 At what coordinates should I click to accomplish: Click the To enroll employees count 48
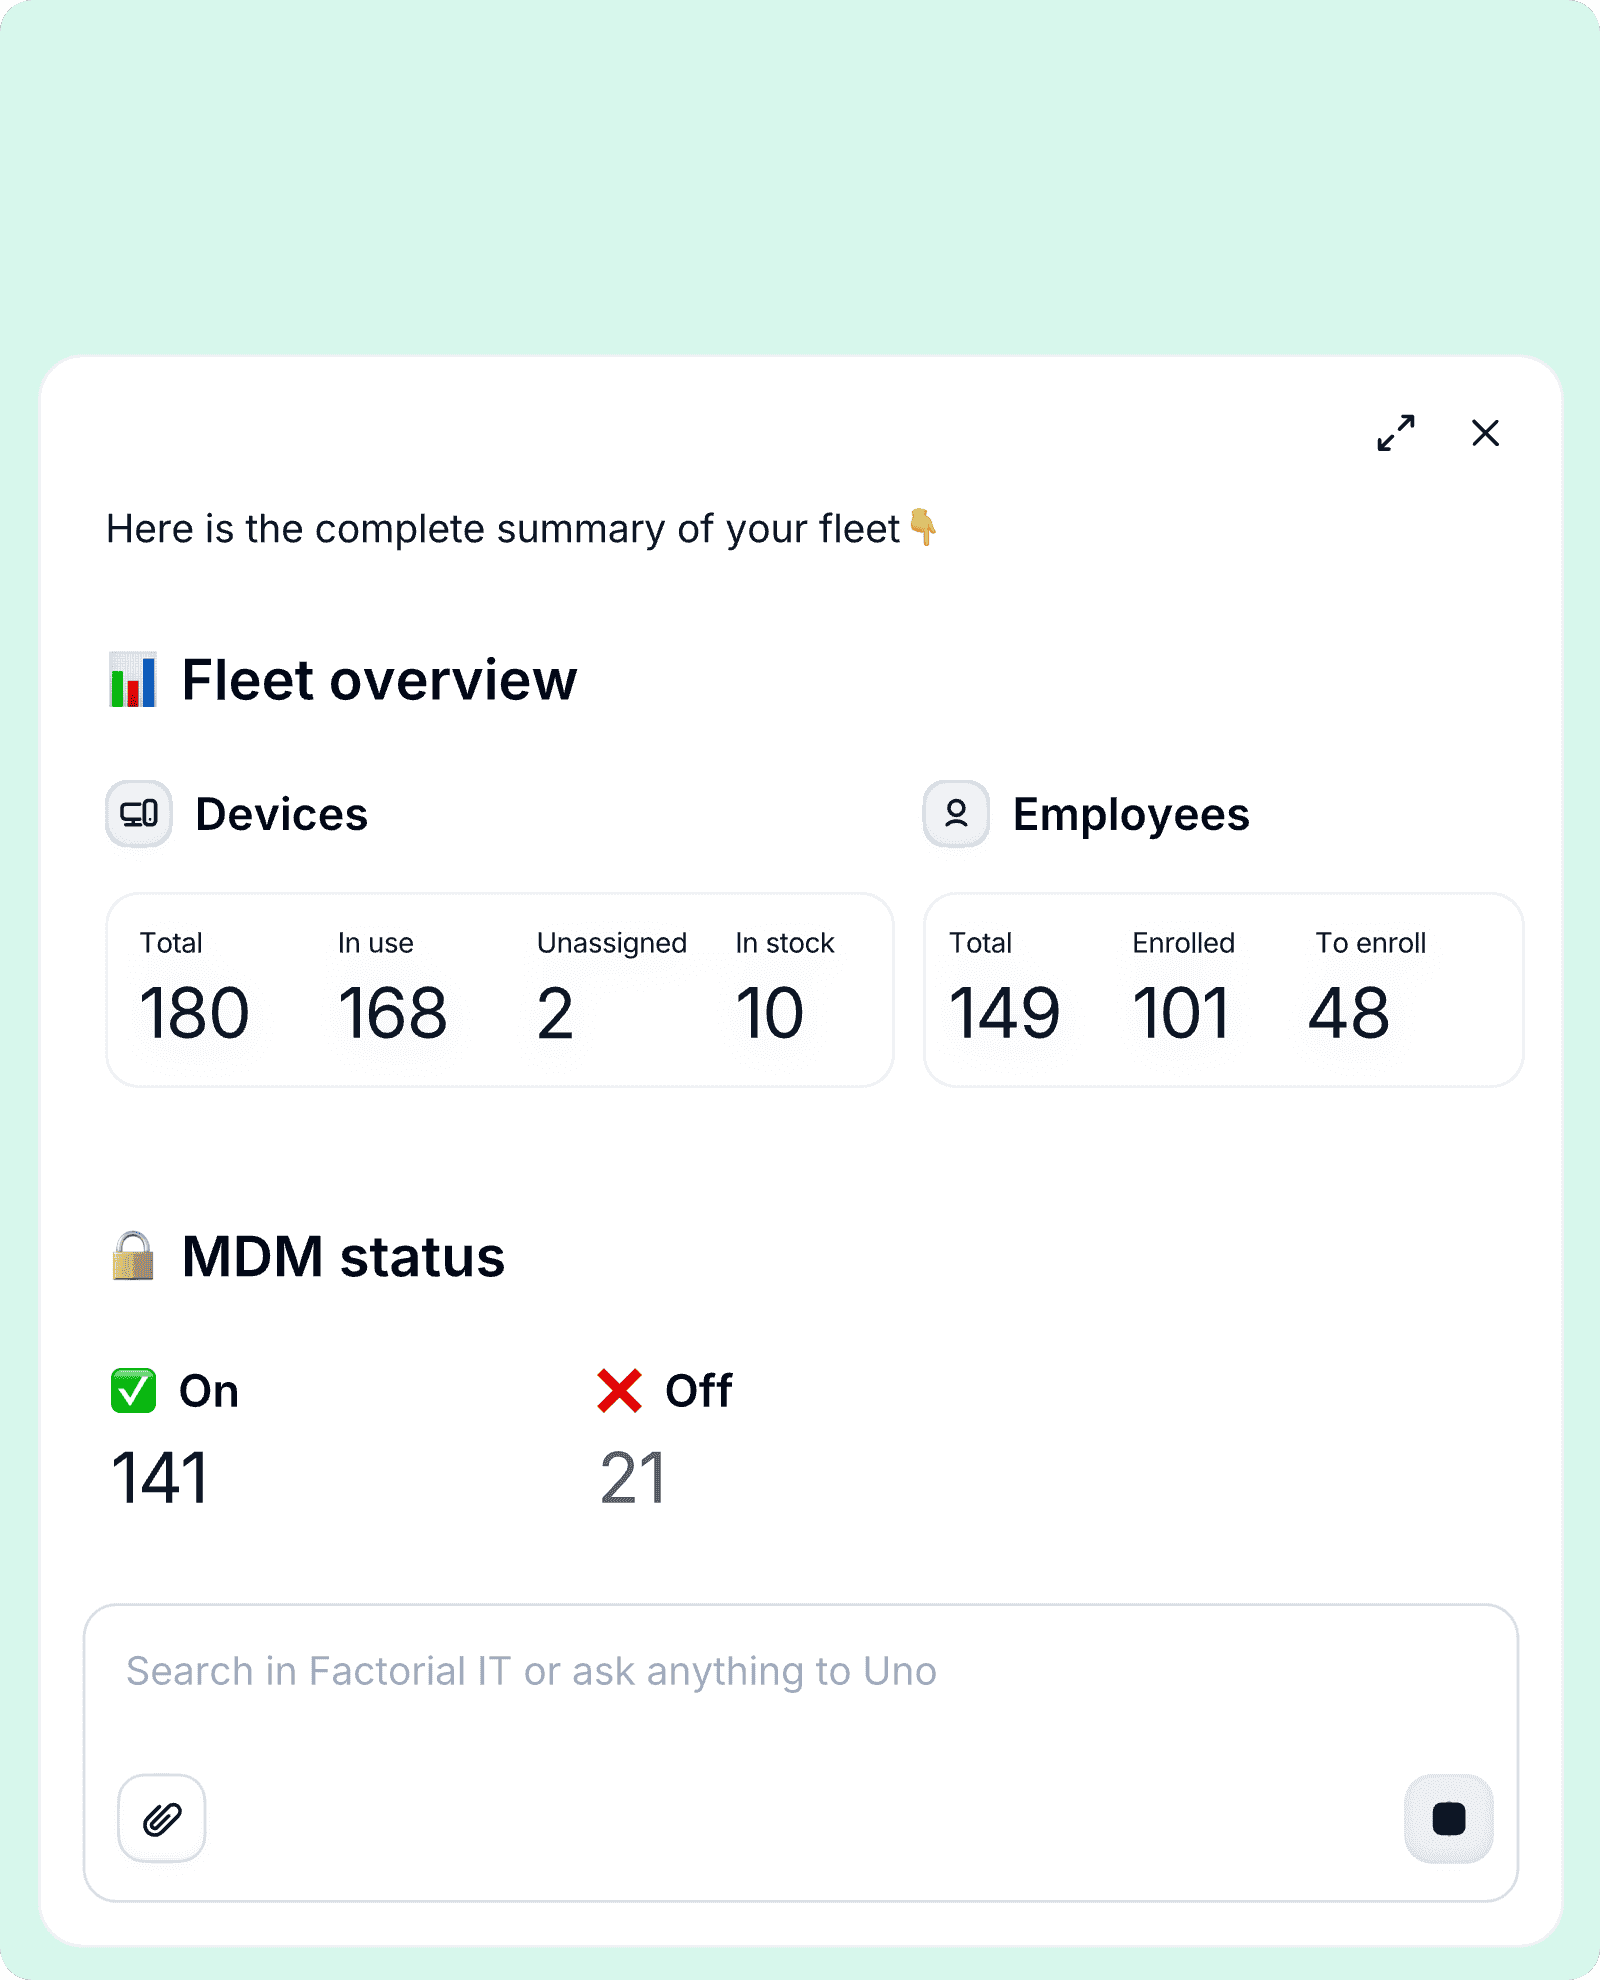pos(1349,1013)
